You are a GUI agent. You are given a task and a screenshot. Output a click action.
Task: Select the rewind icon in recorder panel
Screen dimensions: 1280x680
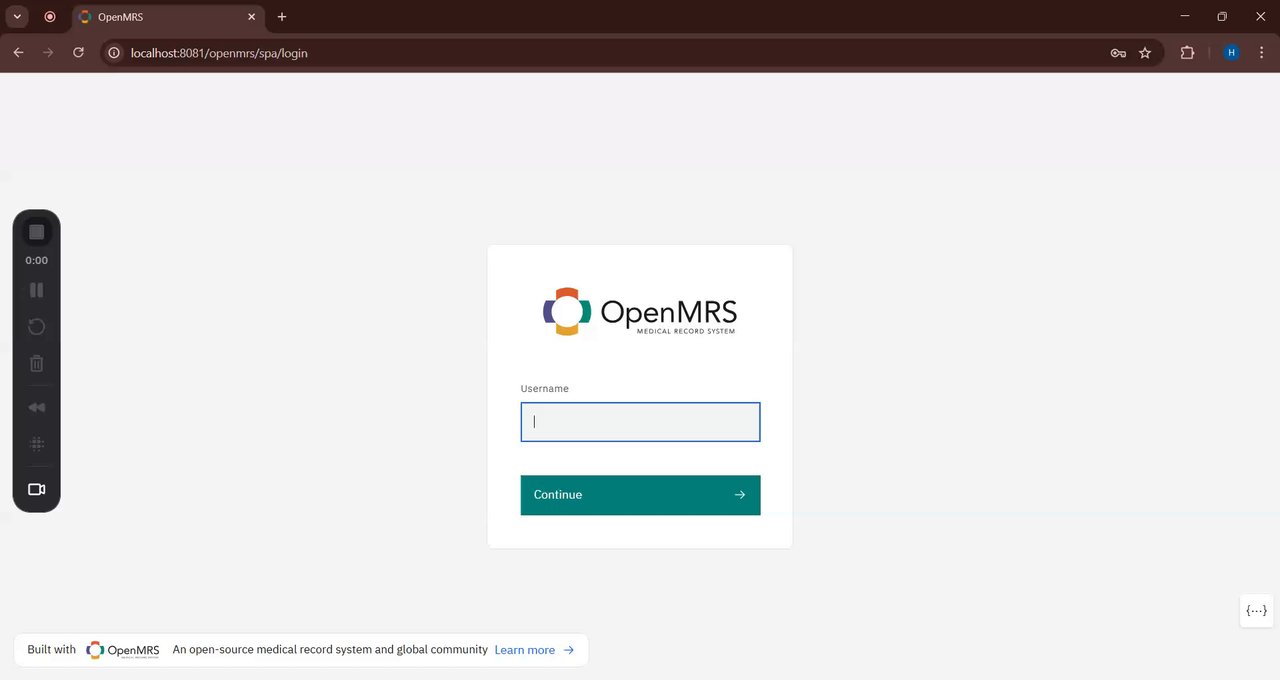click(x=37, y=408)
